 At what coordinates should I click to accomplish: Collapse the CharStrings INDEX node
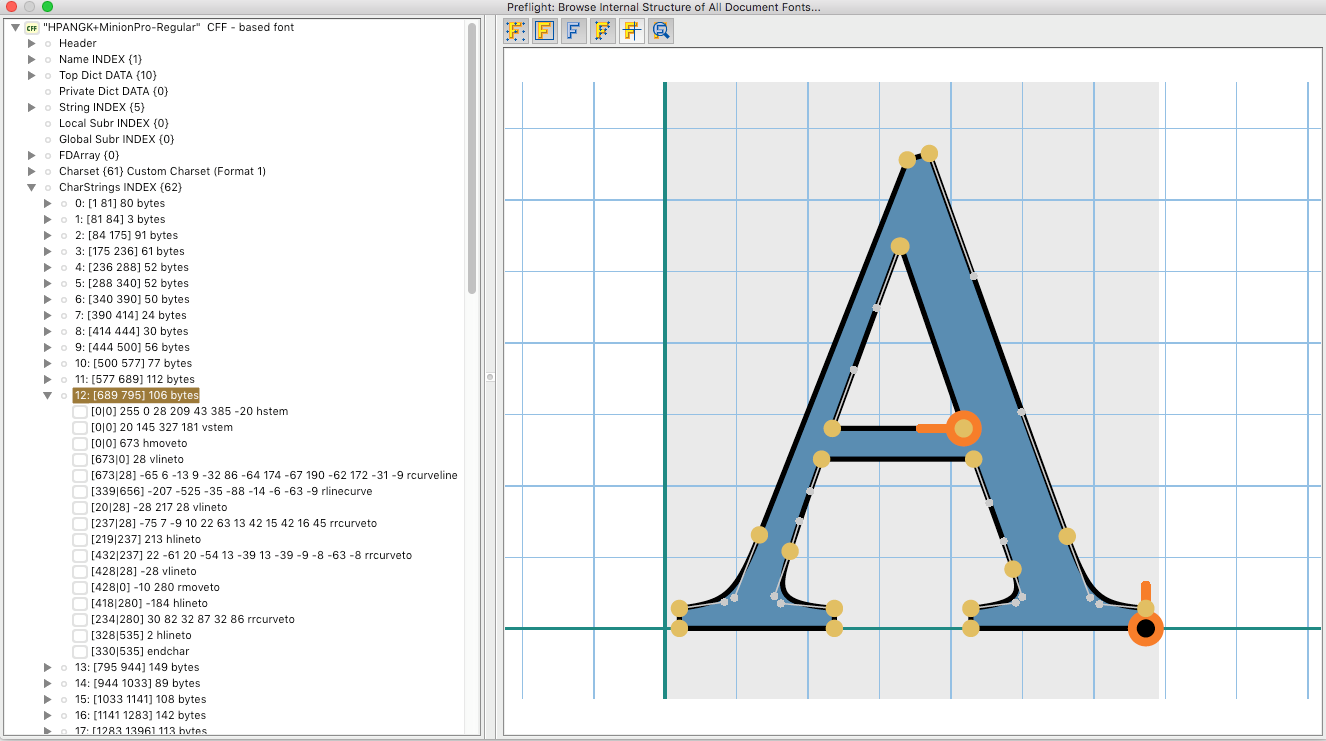coord(32,187)
